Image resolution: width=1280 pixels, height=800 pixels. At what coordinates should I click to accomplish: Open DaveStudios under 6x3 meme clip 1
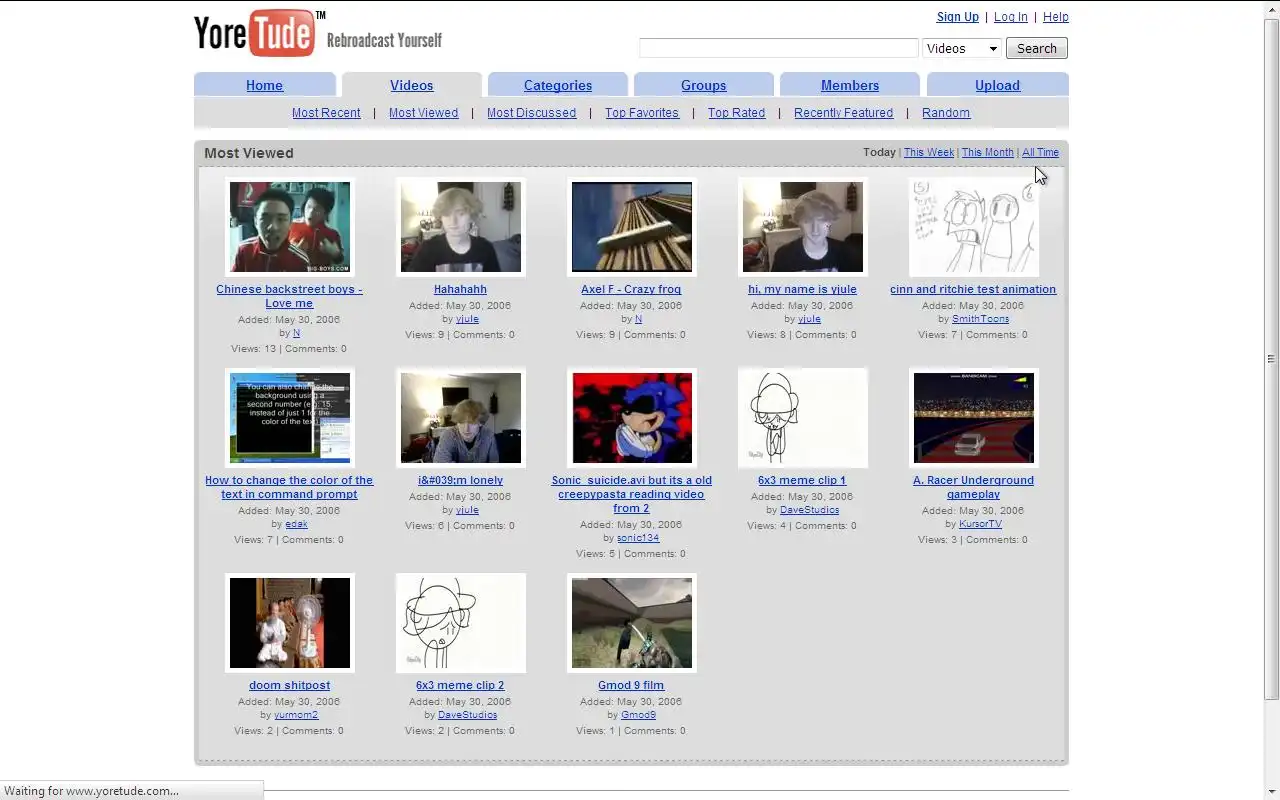pos(809,510)
